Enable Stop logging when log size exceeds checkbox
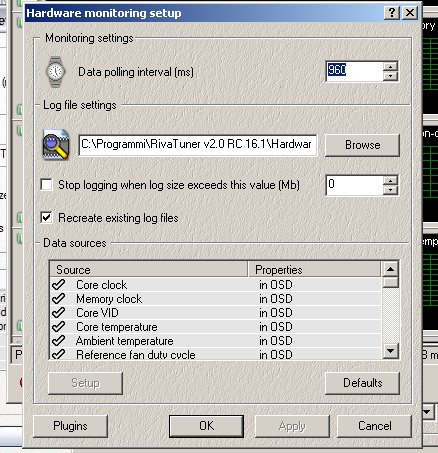Screen dimensions: 438x453 (46, 185)
